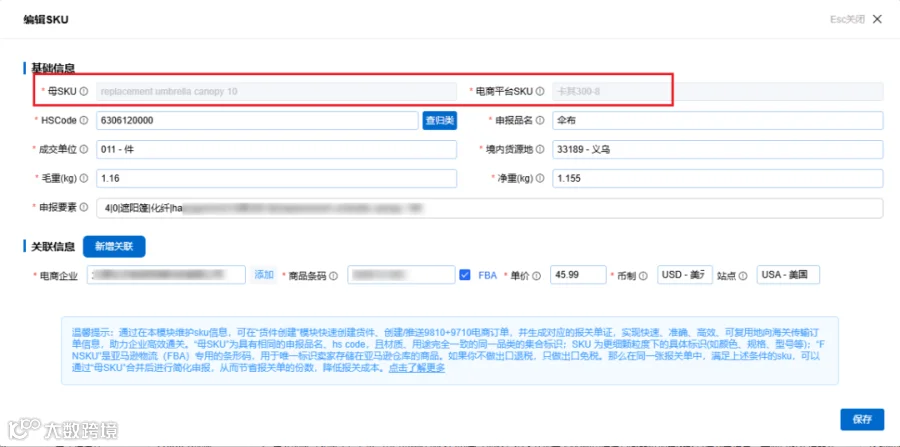Click the 添加 link next to 电商企业
This screenshot has width=900, height=447.
[264, 275]
